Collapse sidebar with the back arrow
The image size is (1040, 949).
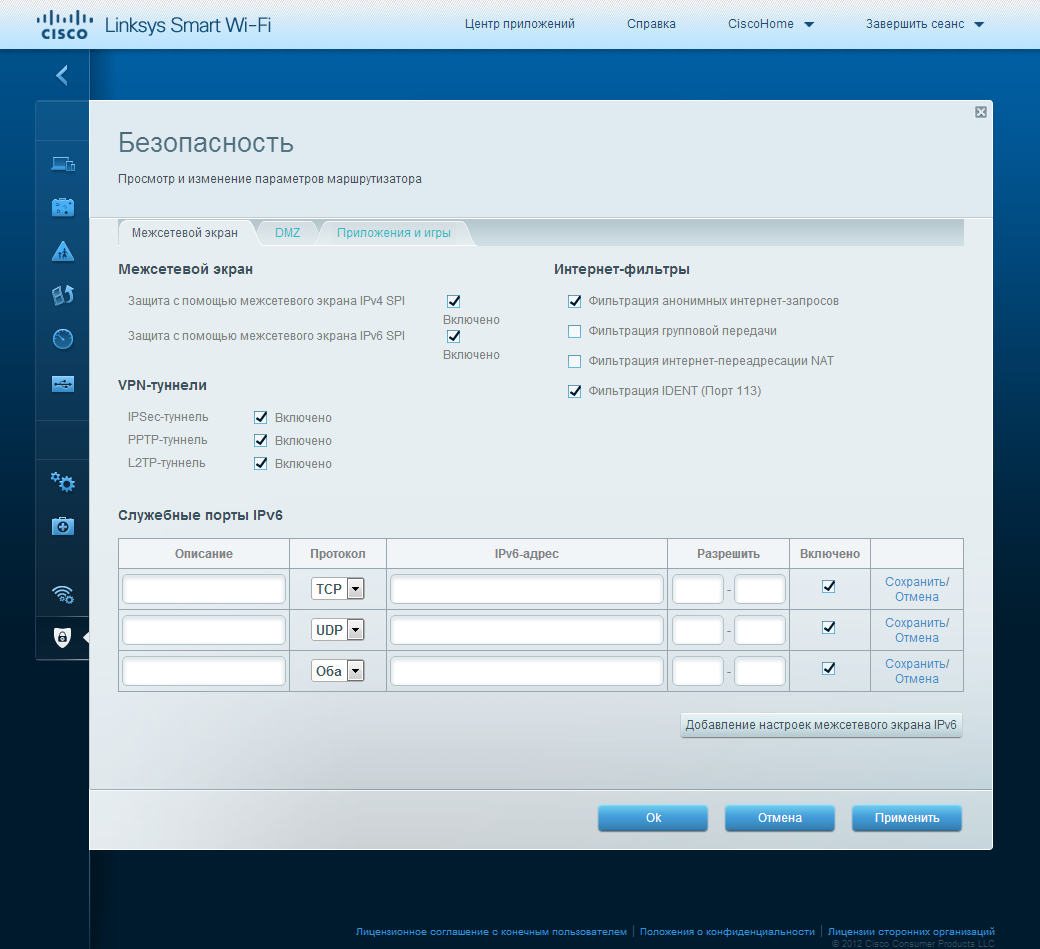click(x=62, y=75)
